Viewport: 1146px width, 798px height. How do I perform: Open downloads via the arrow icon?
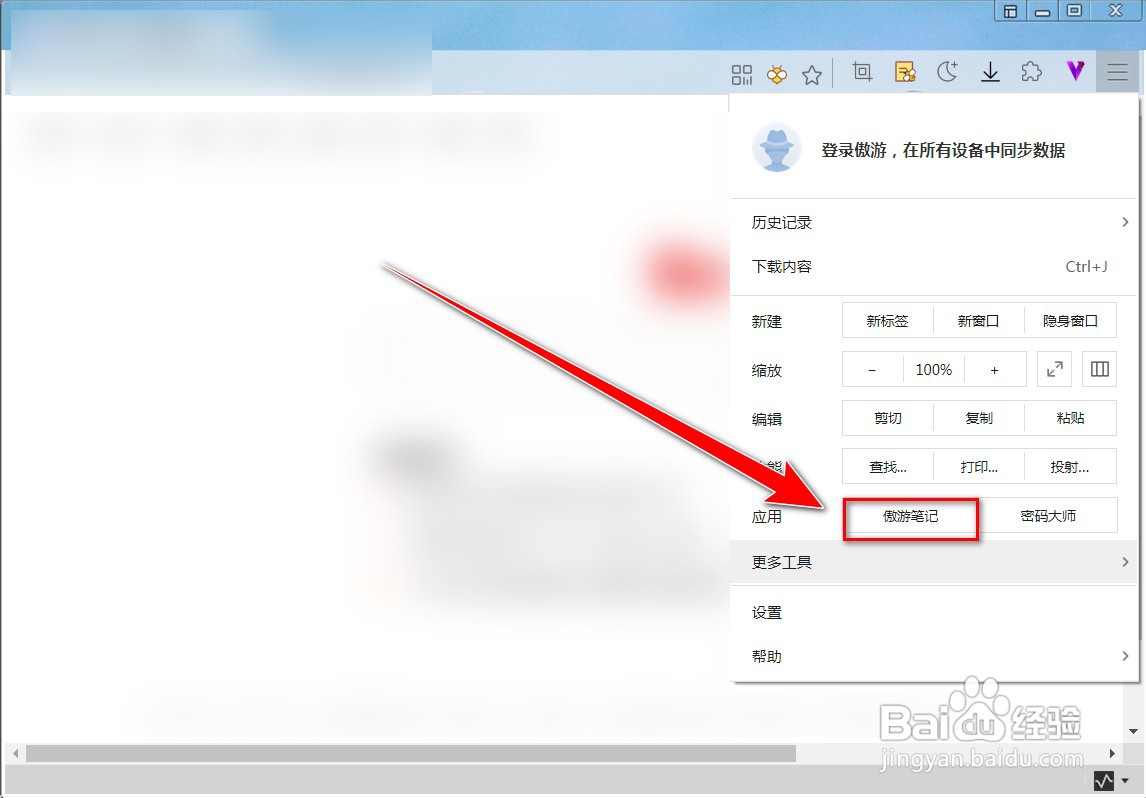pyautogui.click(x=990, y=72)
